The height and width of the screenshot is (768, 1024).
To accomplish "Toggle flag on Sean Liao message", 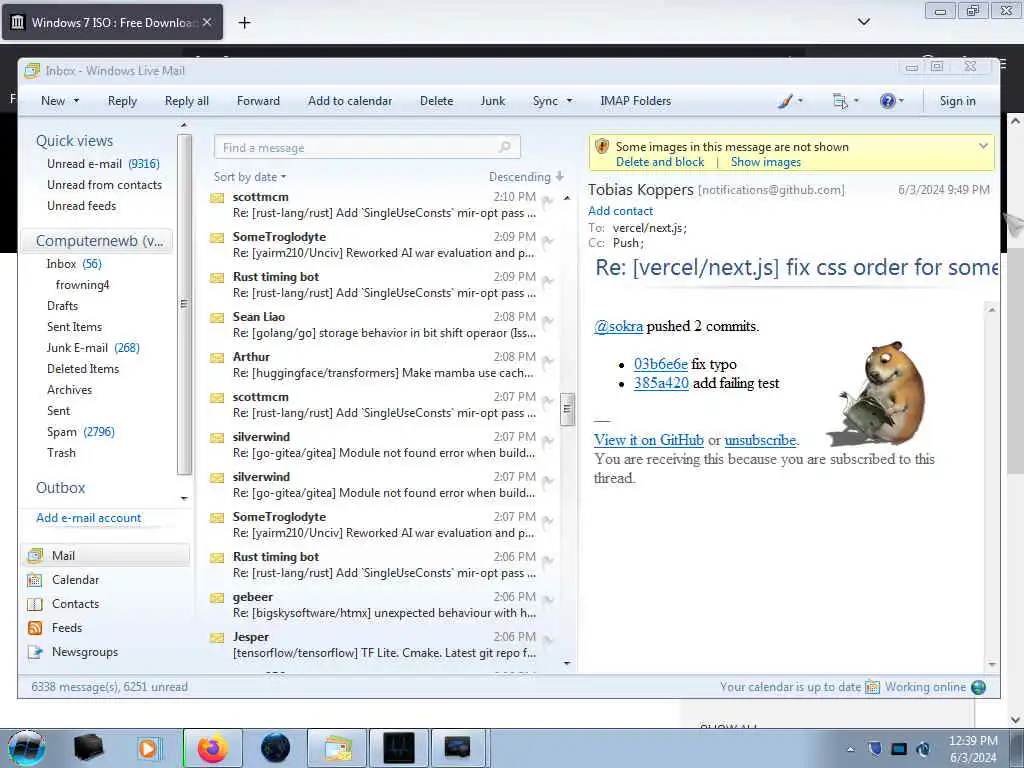I will tap(547, 321).
